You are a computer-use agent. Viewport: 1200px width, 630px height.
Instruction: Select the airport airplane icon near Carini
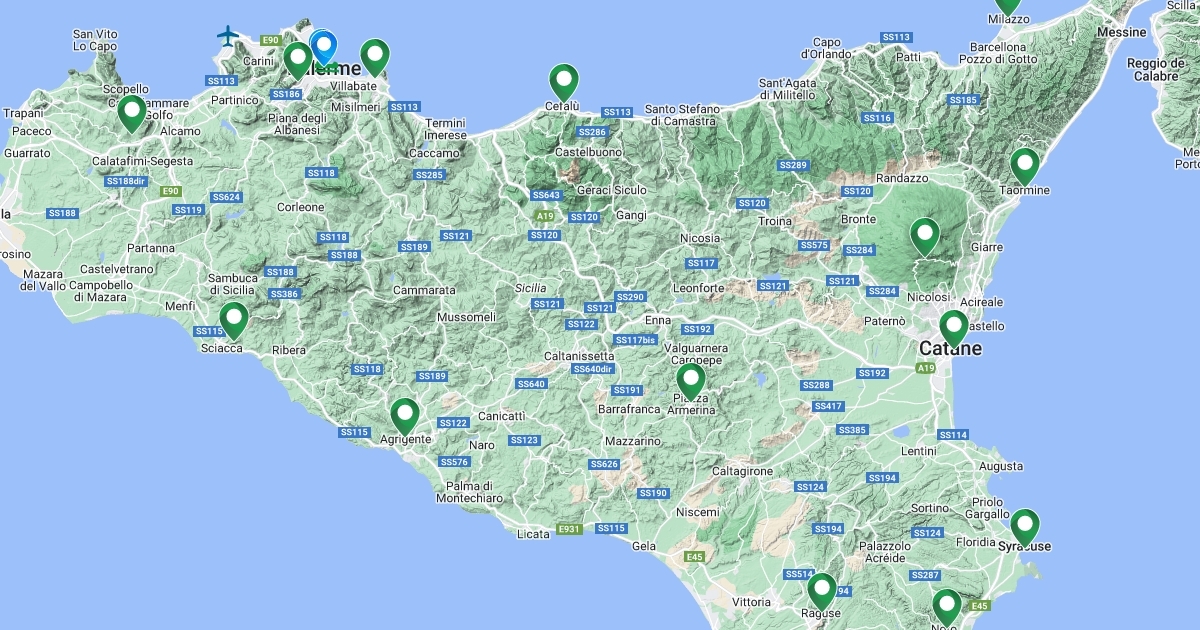tap(229, 36)
